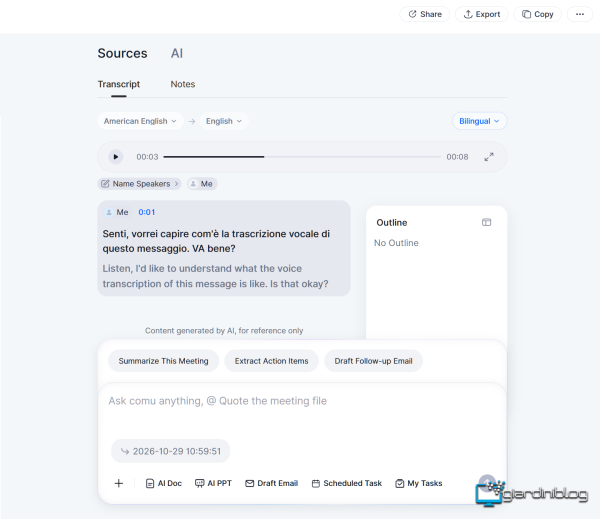The image size is (600, 519).
Task: Click the Share button
Action: (x=425, y=14)
